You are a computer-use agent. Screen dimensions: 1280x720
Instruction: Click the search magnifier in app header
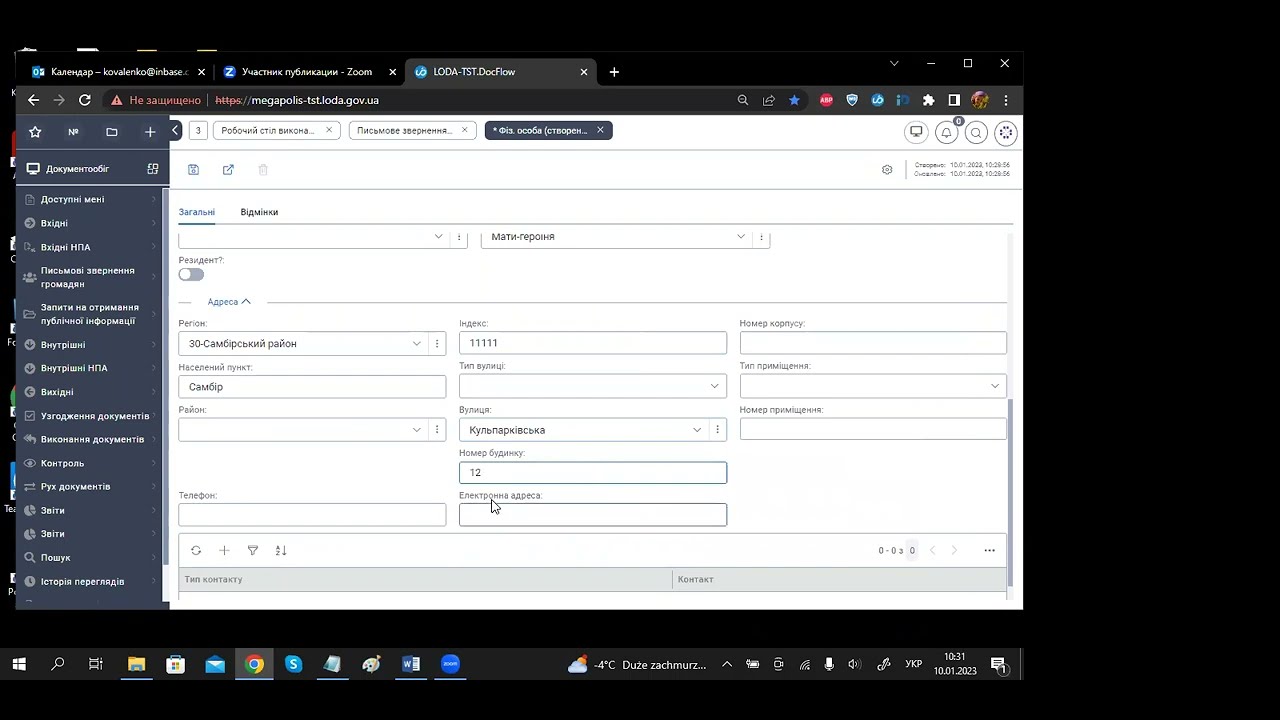[x=976, y=132]
